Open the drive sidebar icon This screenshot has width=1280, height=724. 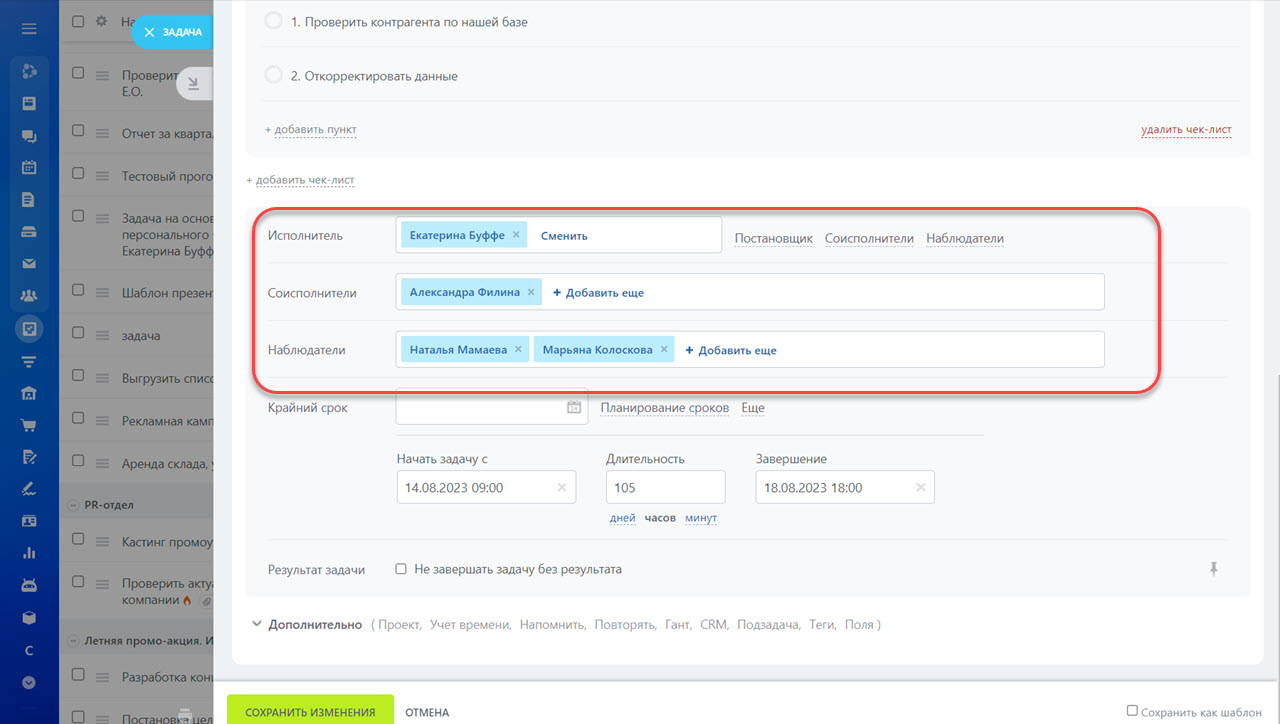pos(29,232)
